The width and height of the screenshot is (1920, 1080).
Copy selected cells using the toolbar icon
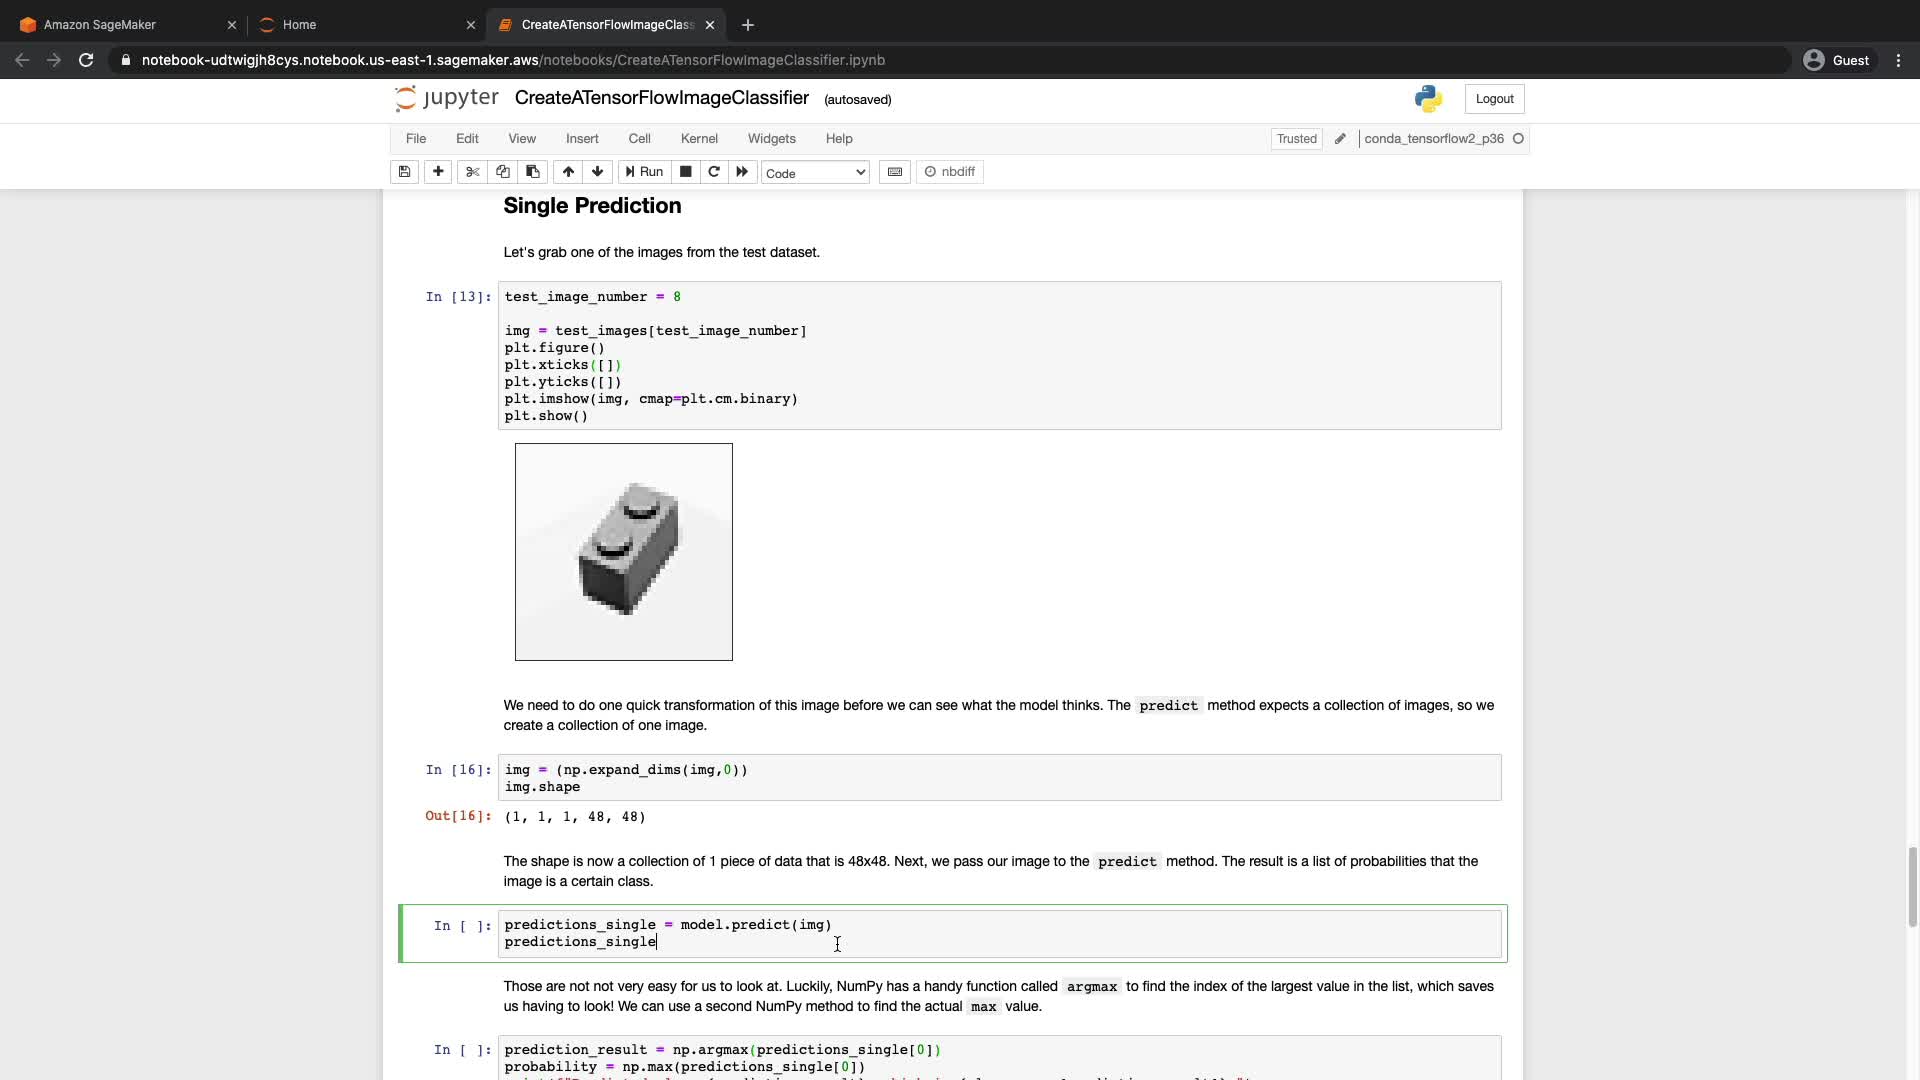click(503, 172)
